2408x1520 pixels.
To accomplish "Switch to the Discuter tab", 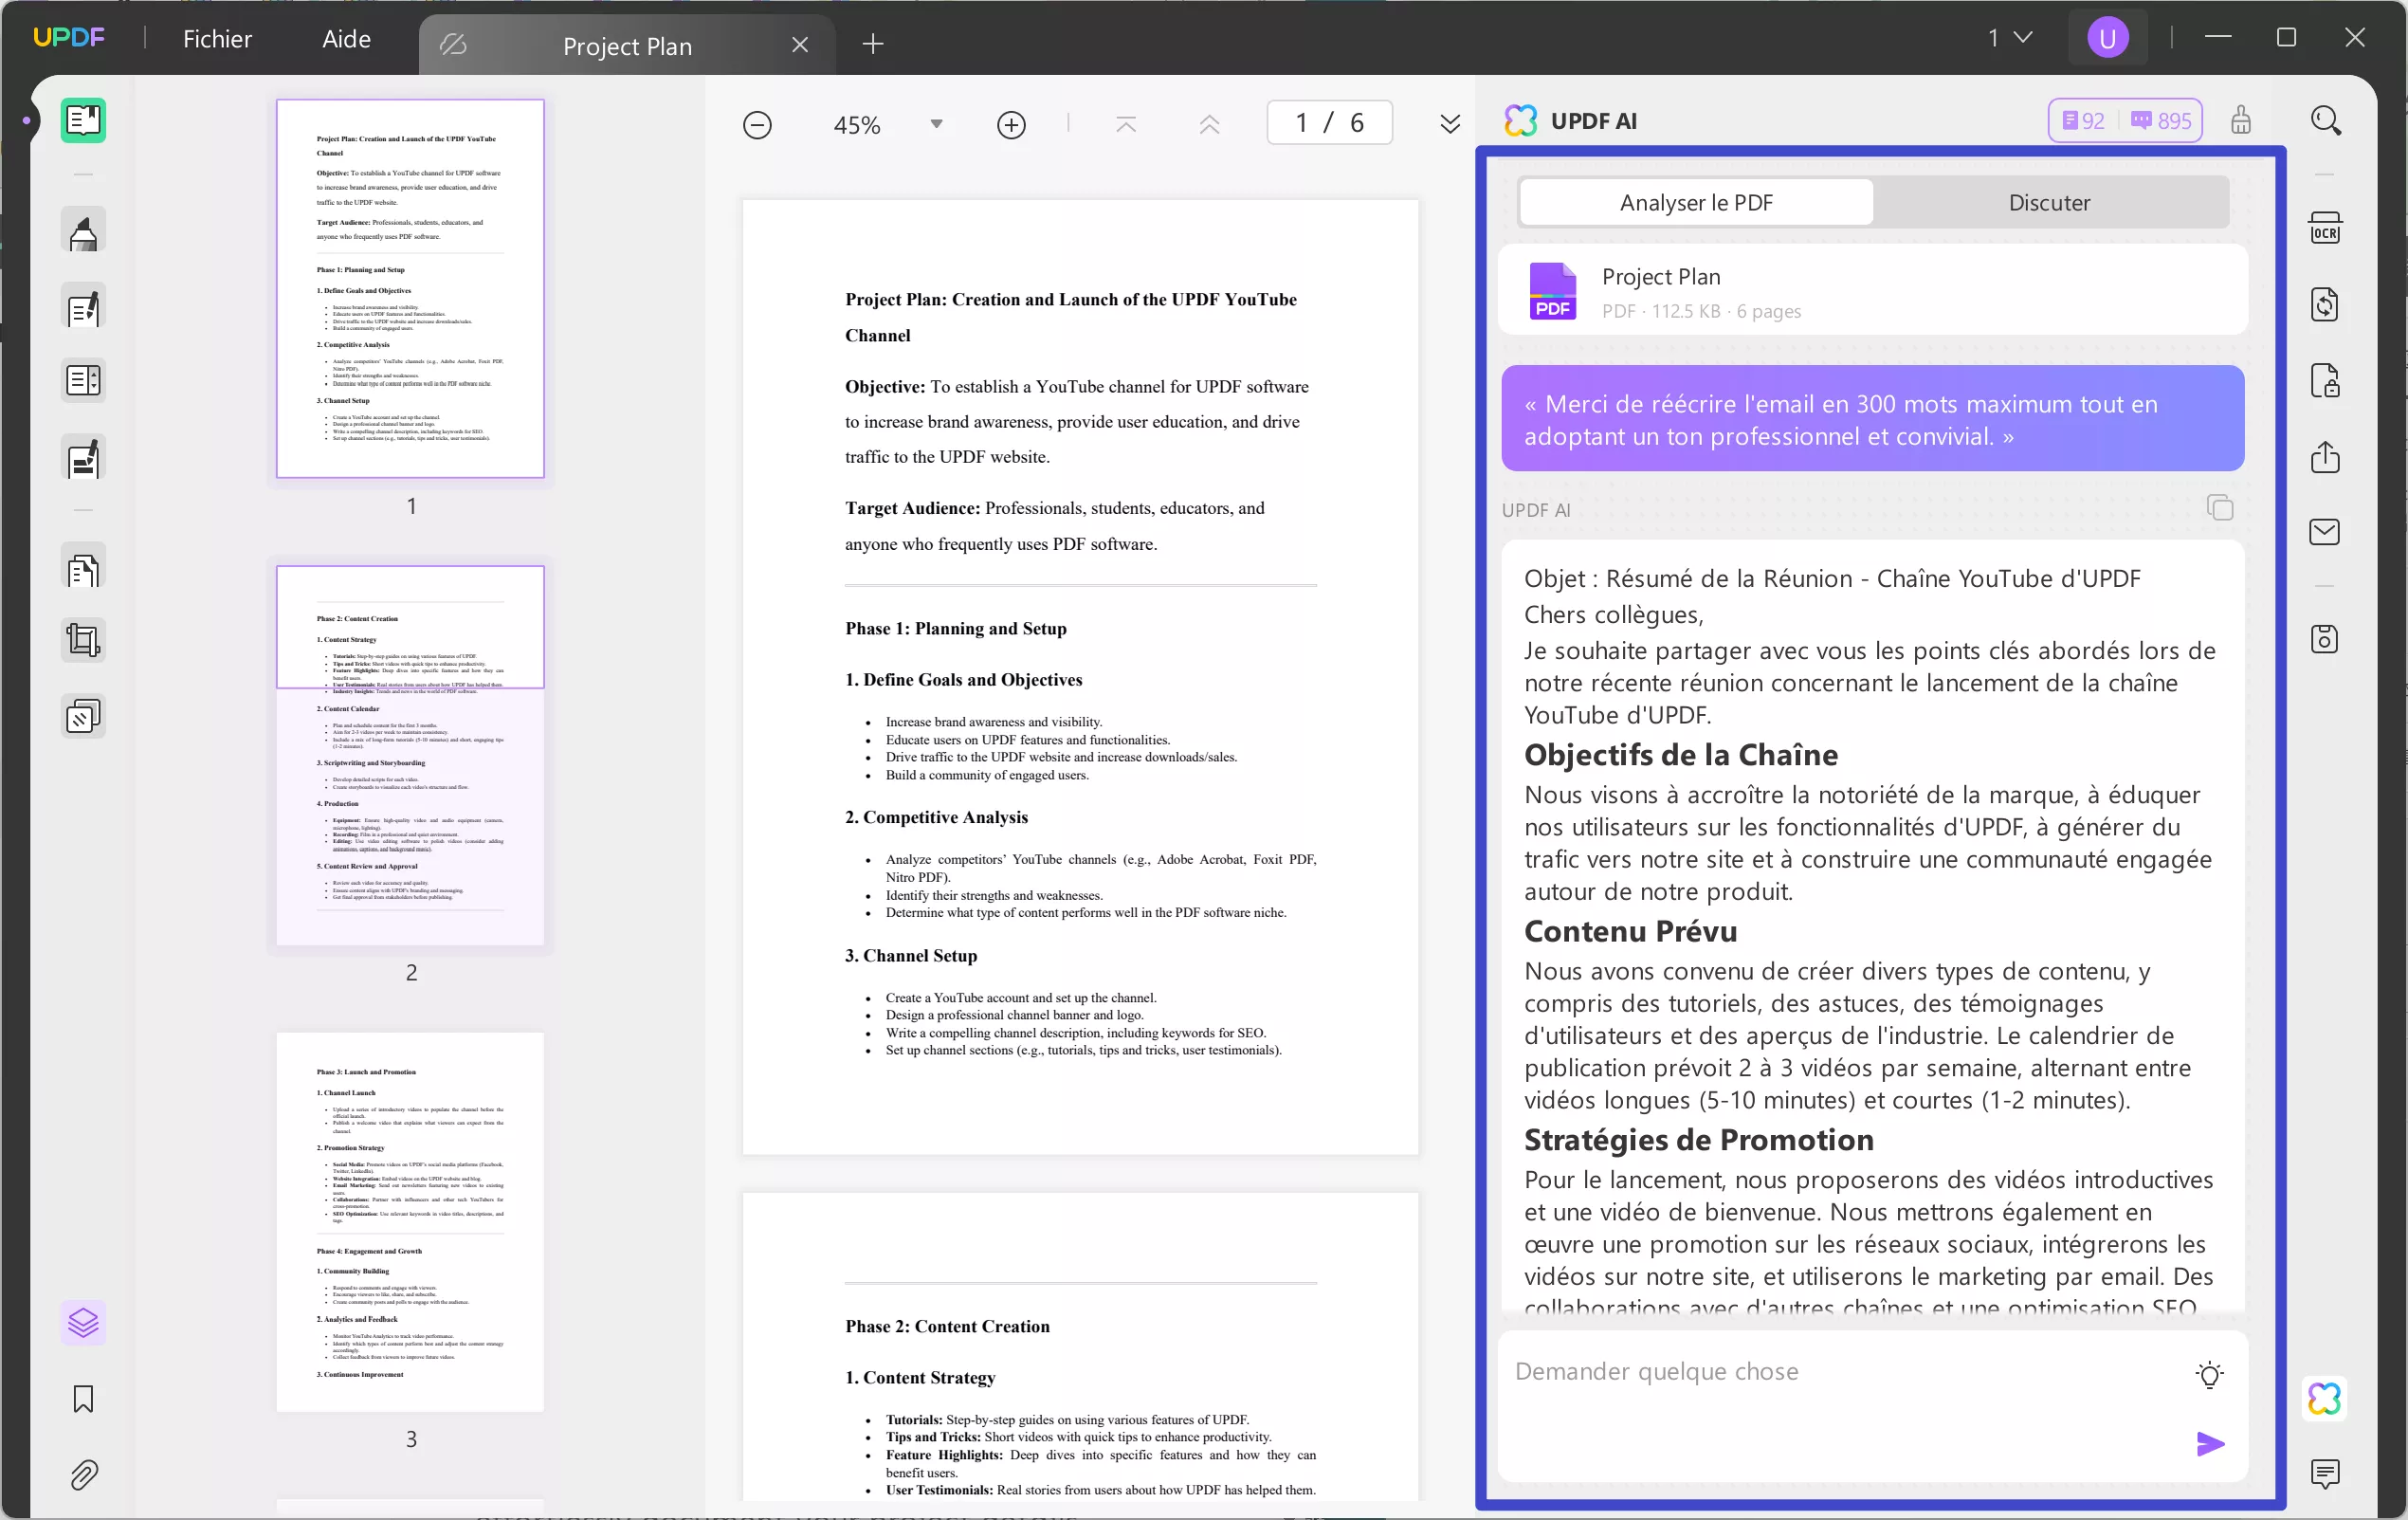I will tap(2049, 202).
